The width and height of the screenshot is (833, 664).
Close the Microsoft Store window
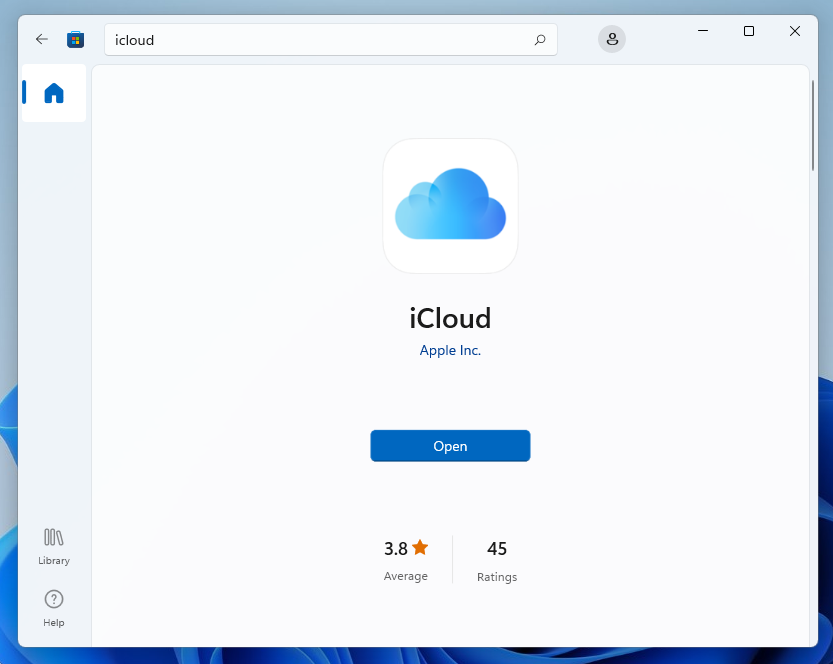(x=795, y=31)
